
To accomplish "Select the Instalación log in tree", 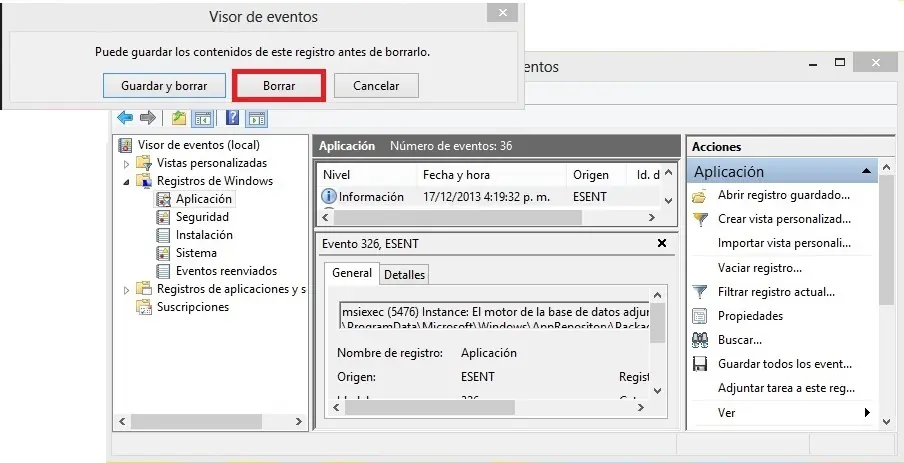I will 204,235.
